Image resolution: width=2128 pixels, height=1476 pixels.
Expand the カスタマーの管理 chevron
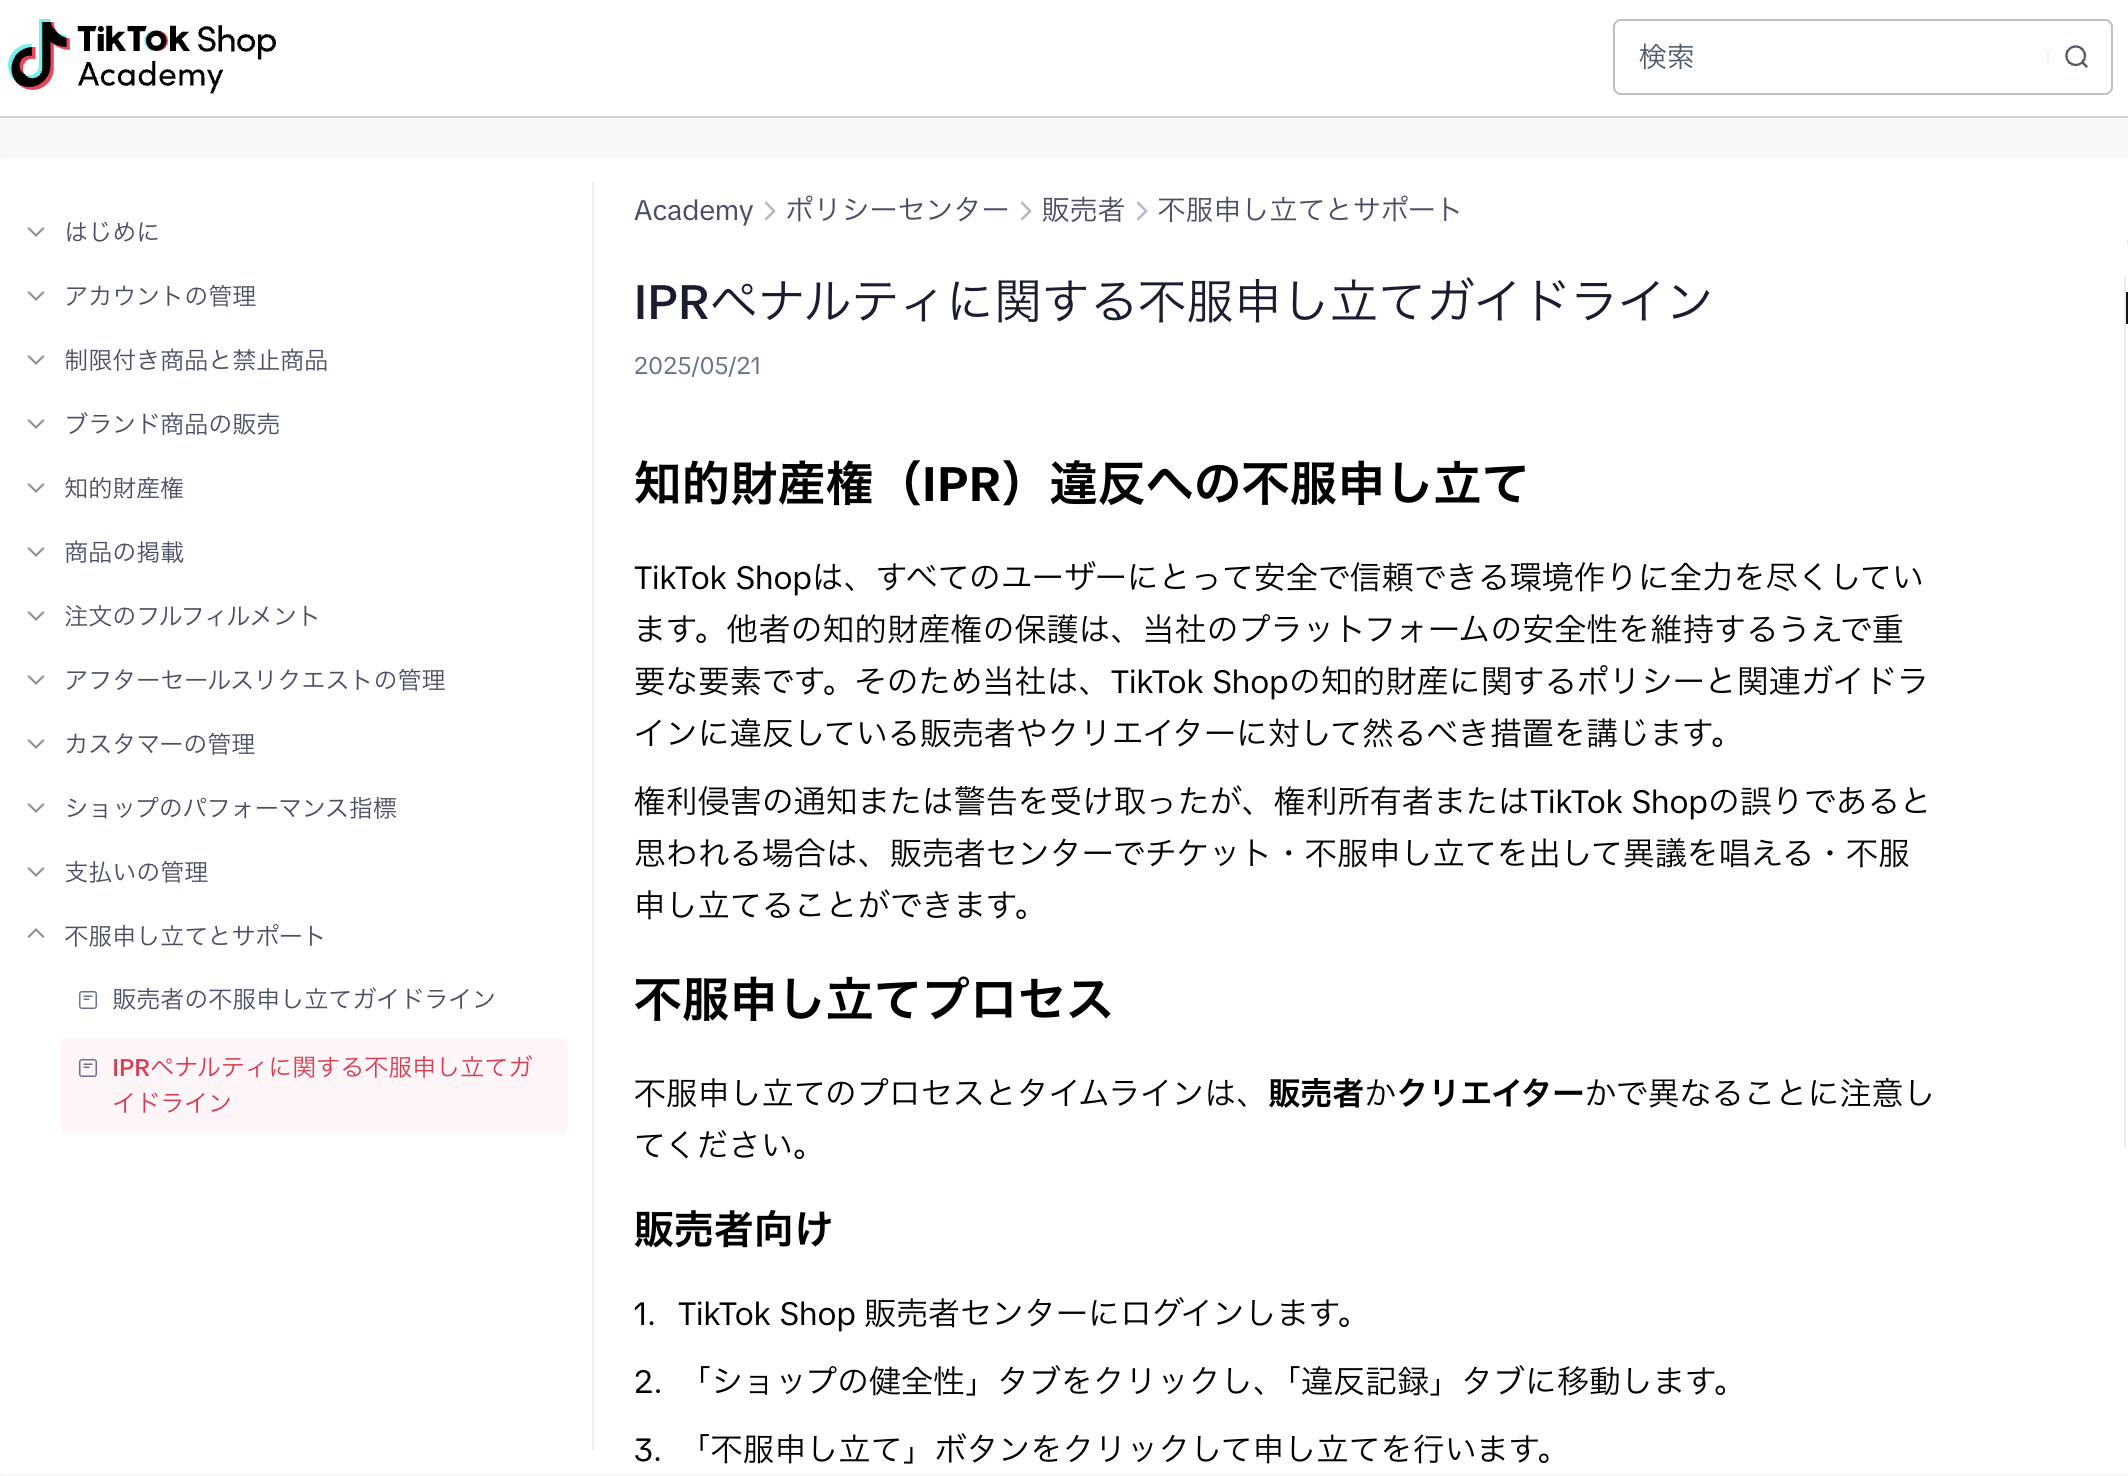pos(36,743)
